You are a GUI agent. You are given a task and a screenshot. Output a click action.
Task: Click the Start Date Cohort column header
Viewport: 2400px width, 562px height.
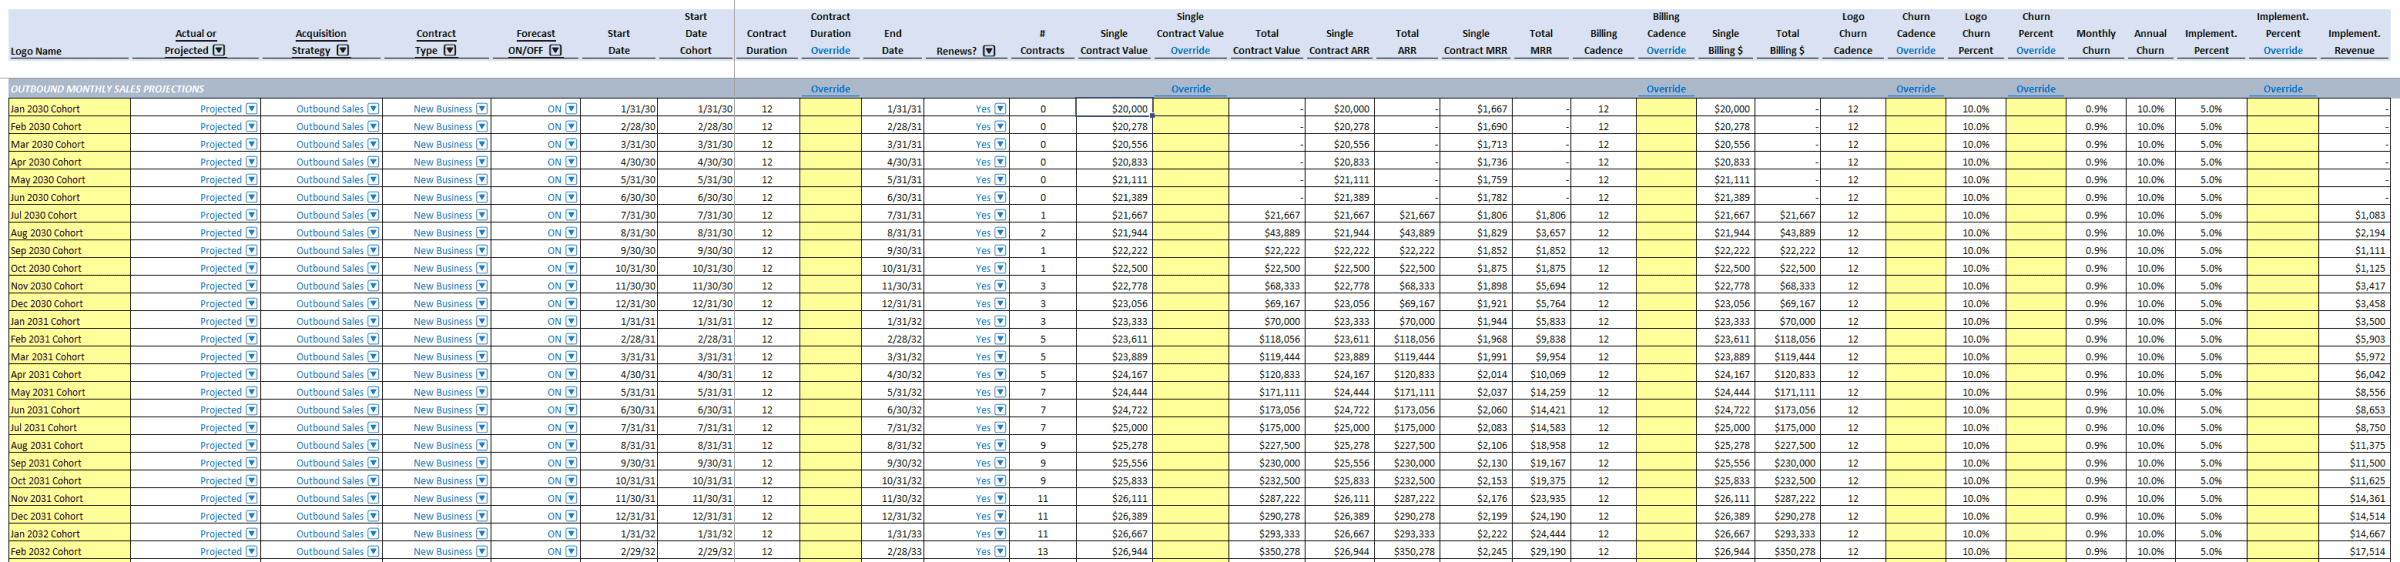pyautogui.click(x=696, y=33)
